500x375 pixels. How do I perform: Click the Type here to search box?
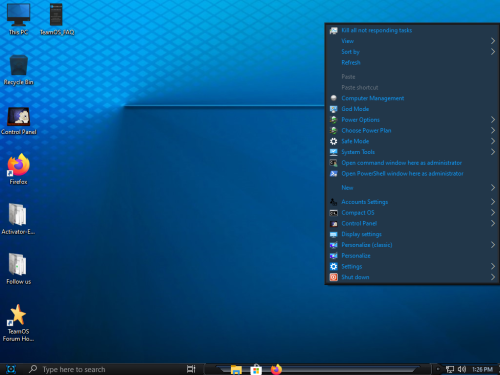point(103,369)
